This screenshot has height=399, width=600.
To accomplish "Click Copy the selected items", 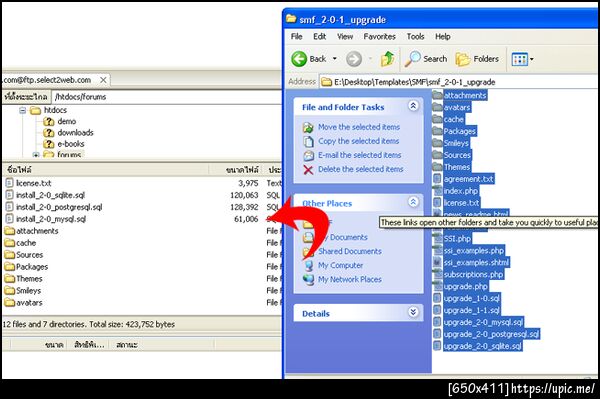I will click(359, 141).
